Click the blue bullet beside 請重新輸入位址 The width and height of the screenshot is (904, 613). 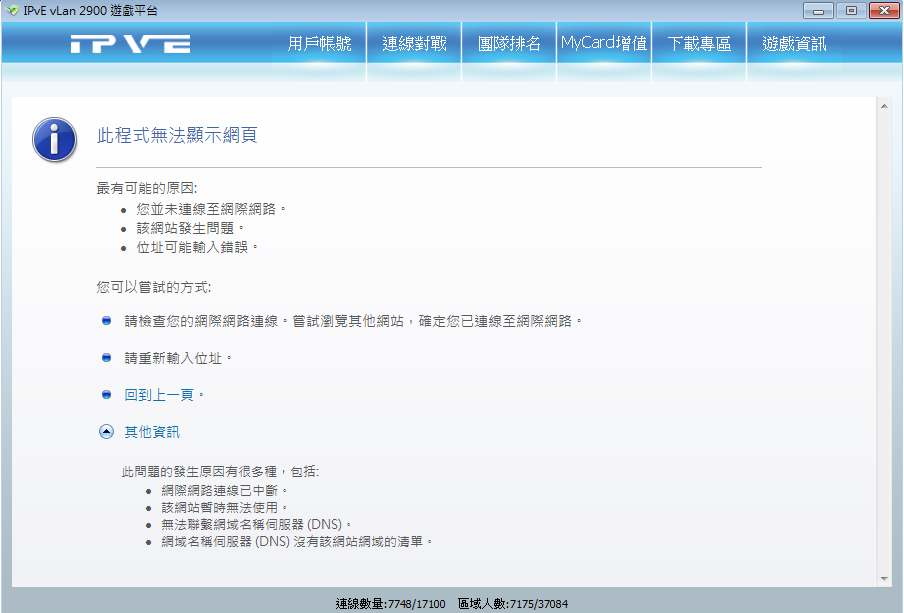tap(106, 358)
